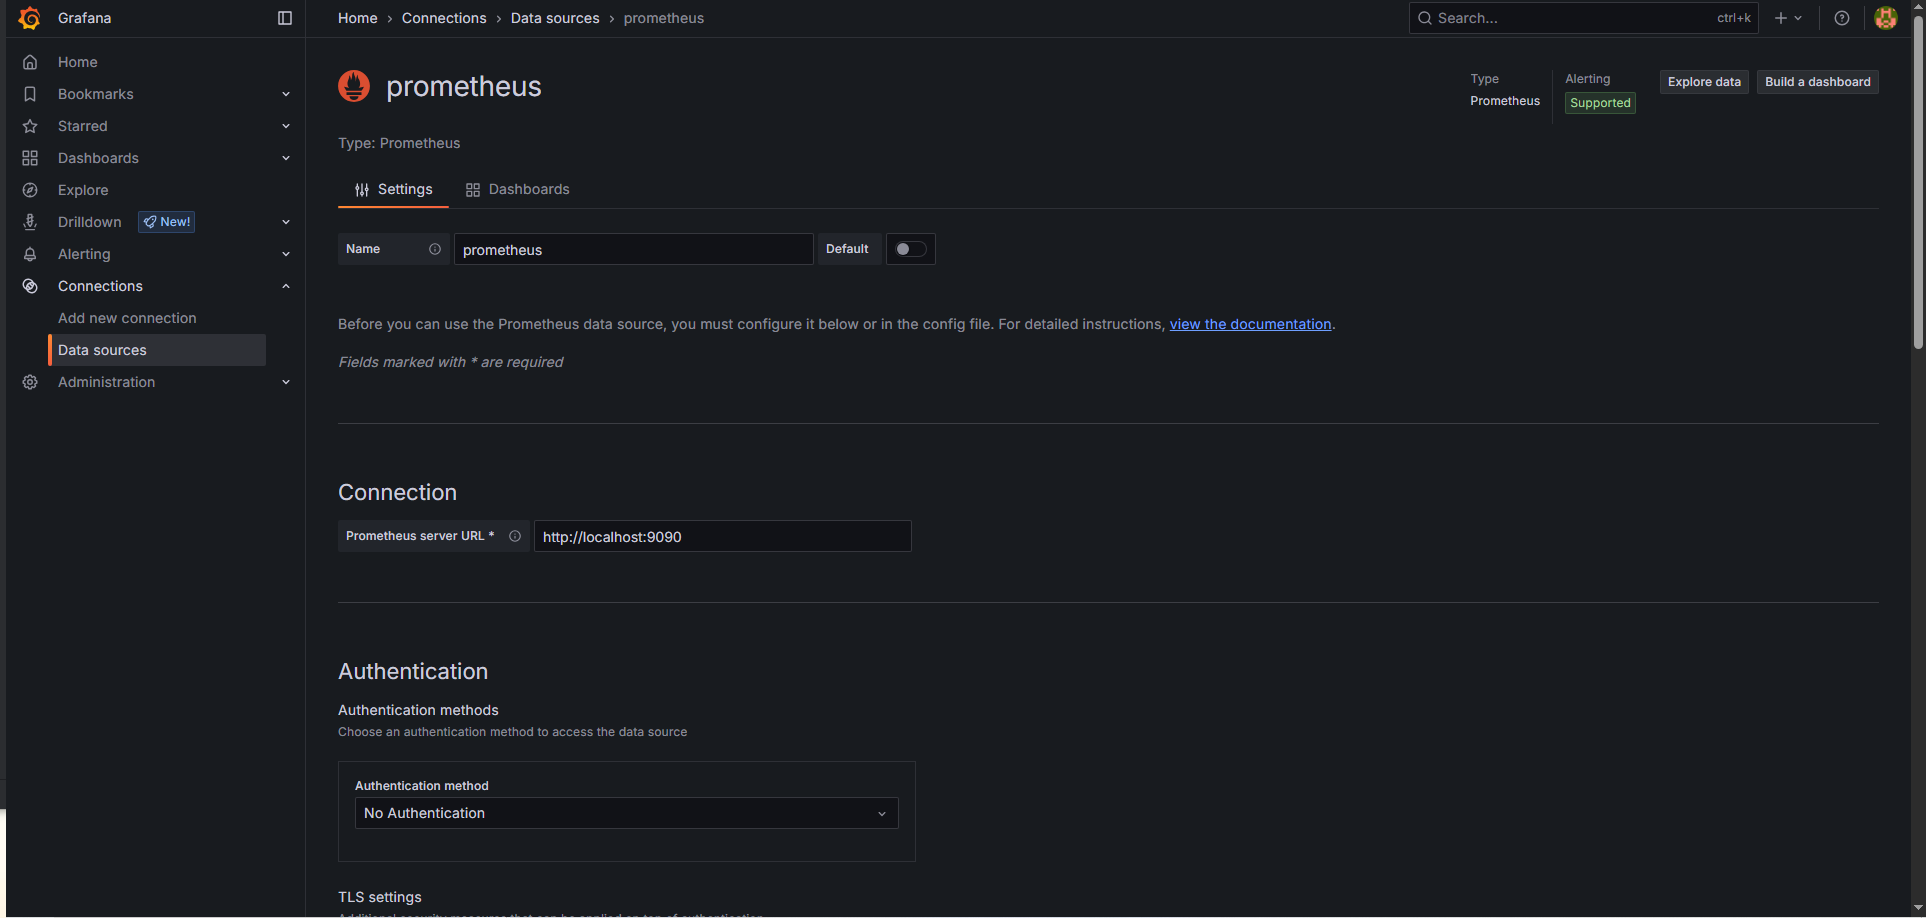Click the Type: Prometheus subtitle text
This screenshot has height=918, width=1926.
pyautogui.click(x=399, y=143)
